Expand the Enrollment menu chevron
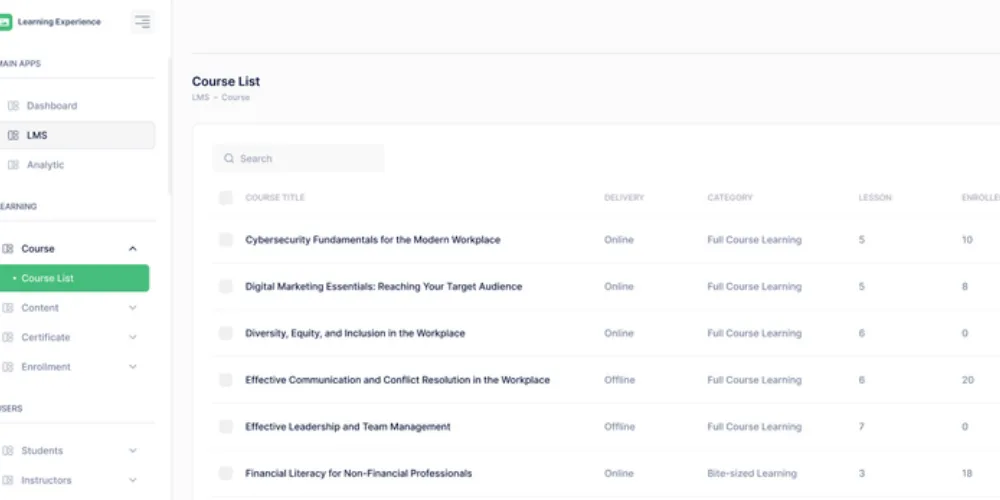This screenshot has height=500, width=1000. pyautogui.click(x=133, y=367)
